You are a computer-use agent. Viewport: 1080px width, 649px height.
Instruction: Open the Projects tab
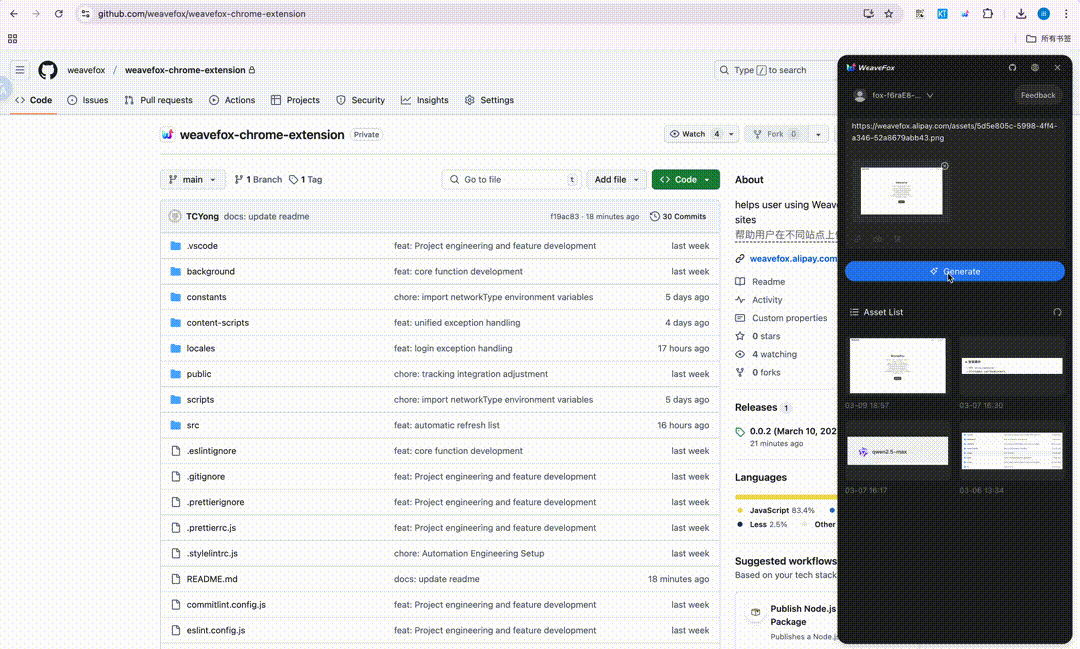(x=295, y=100)
